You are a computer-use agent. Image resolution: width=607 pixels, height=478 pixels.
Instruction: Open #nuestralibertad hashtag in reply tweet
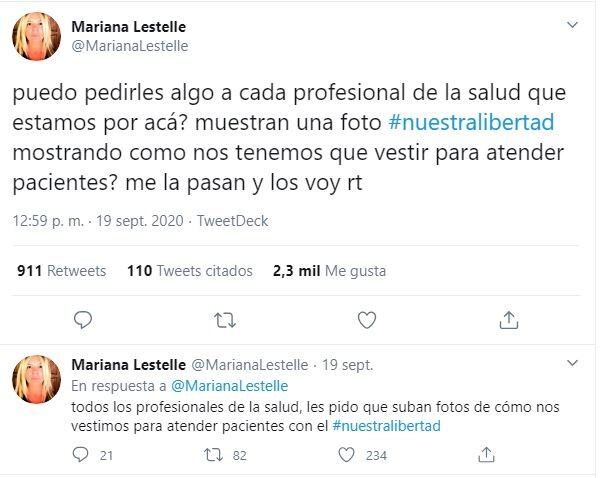(386, 426)
